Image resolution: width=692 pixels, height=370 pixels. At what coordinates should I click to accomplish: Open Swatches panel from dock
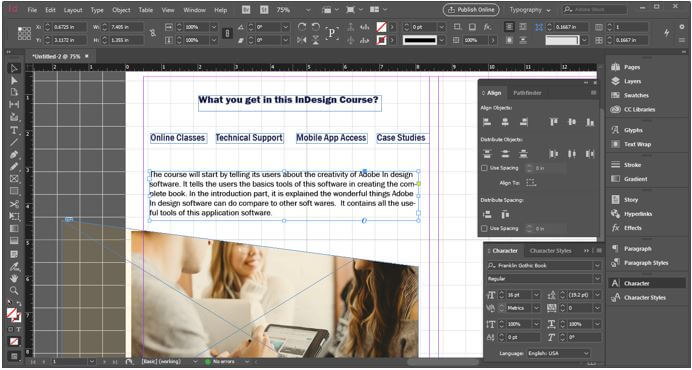[630, 95]
